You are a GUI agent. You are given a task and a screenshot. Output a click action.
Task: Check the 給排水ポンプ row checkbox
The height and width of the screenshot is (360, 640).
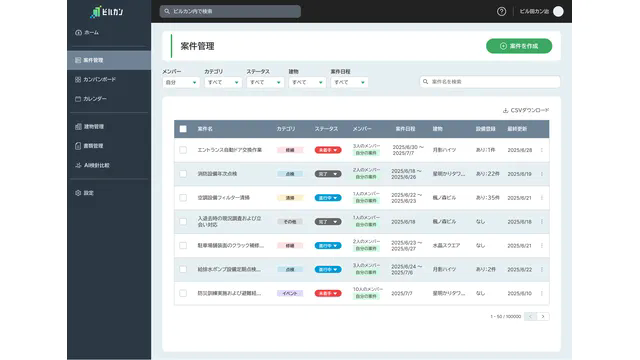pos(183,269)
